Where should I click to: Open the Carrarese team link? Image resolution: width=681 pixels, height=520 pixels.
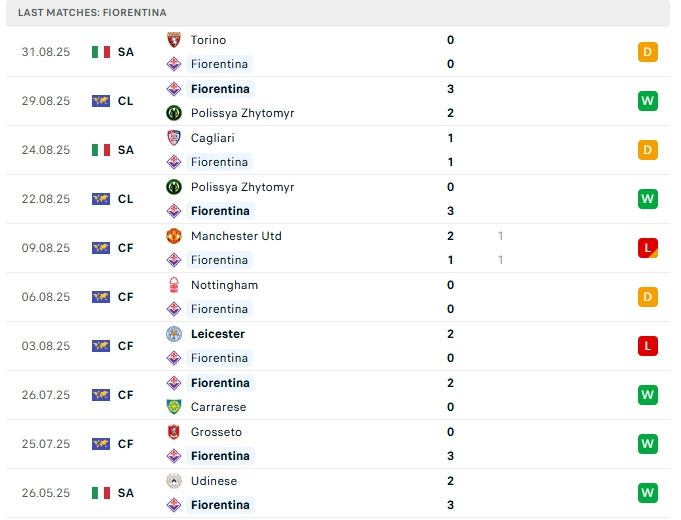[x=218, y=407]
